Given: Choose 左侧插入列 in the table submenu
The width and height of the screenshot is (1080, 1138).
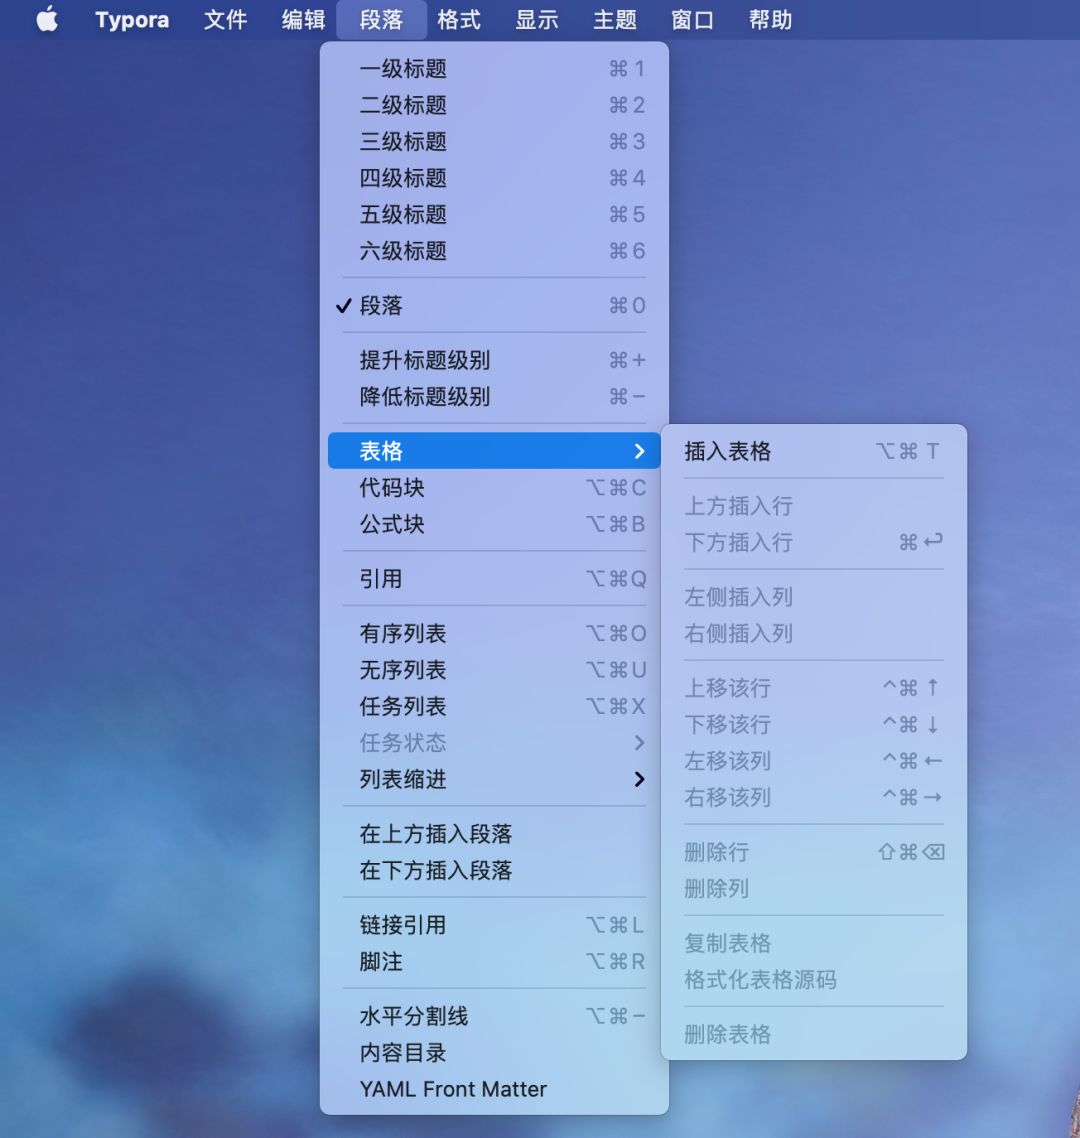Looking at the screenshot, I should coord(814,597).
